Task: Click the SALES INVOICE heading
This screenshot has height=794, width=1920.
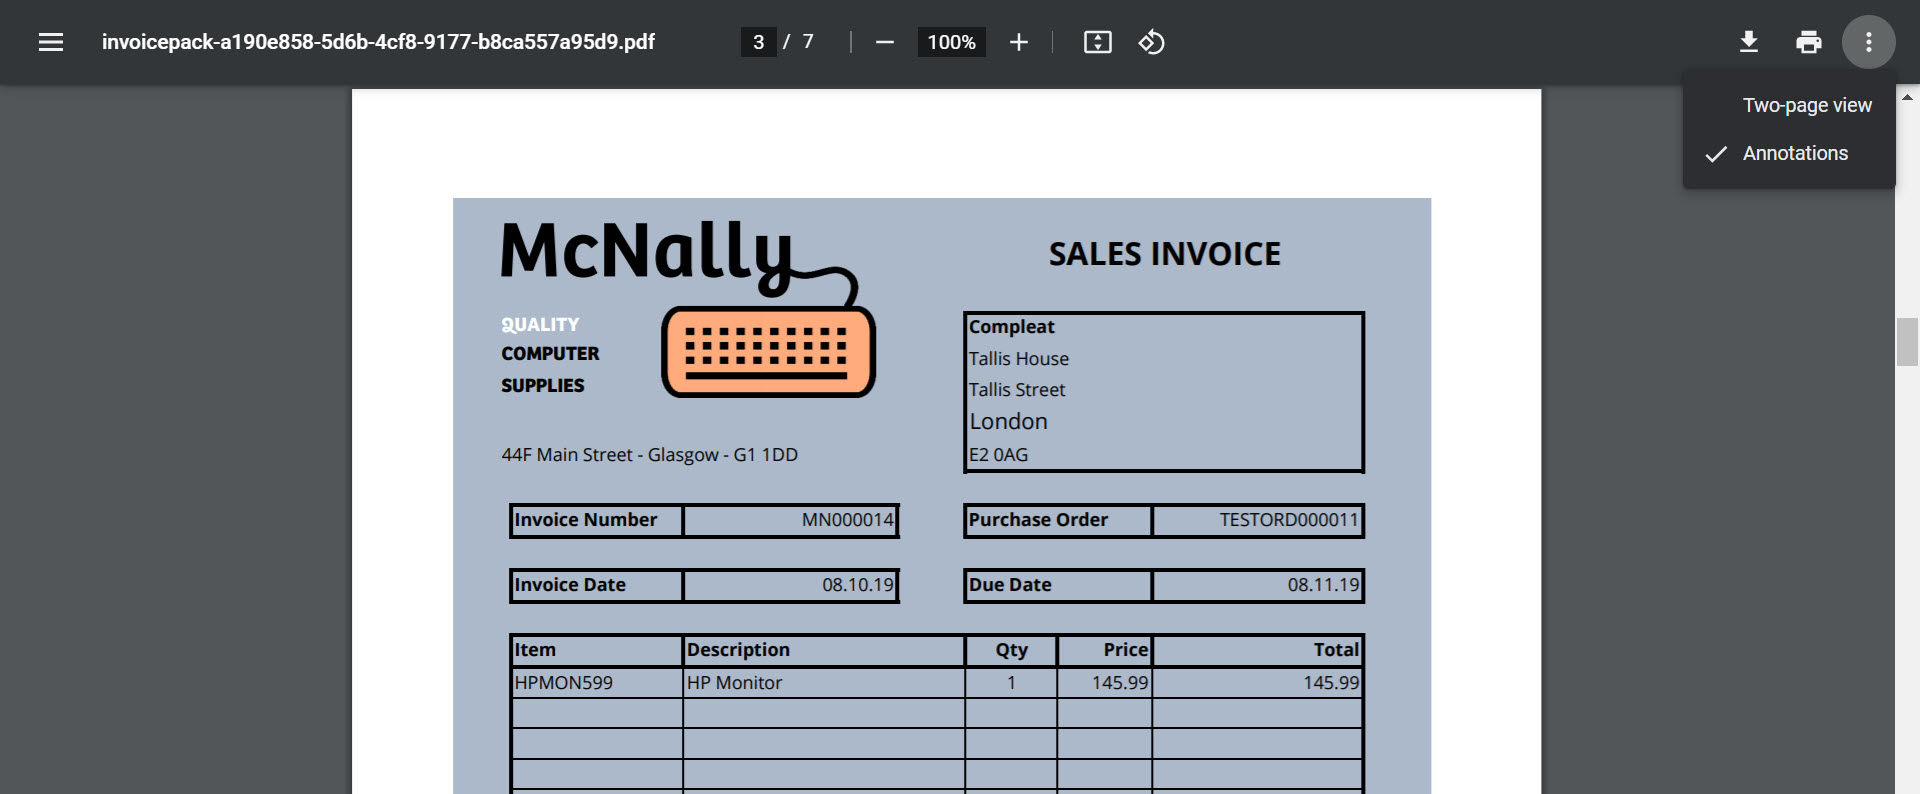Action: tap(1164, 254)
